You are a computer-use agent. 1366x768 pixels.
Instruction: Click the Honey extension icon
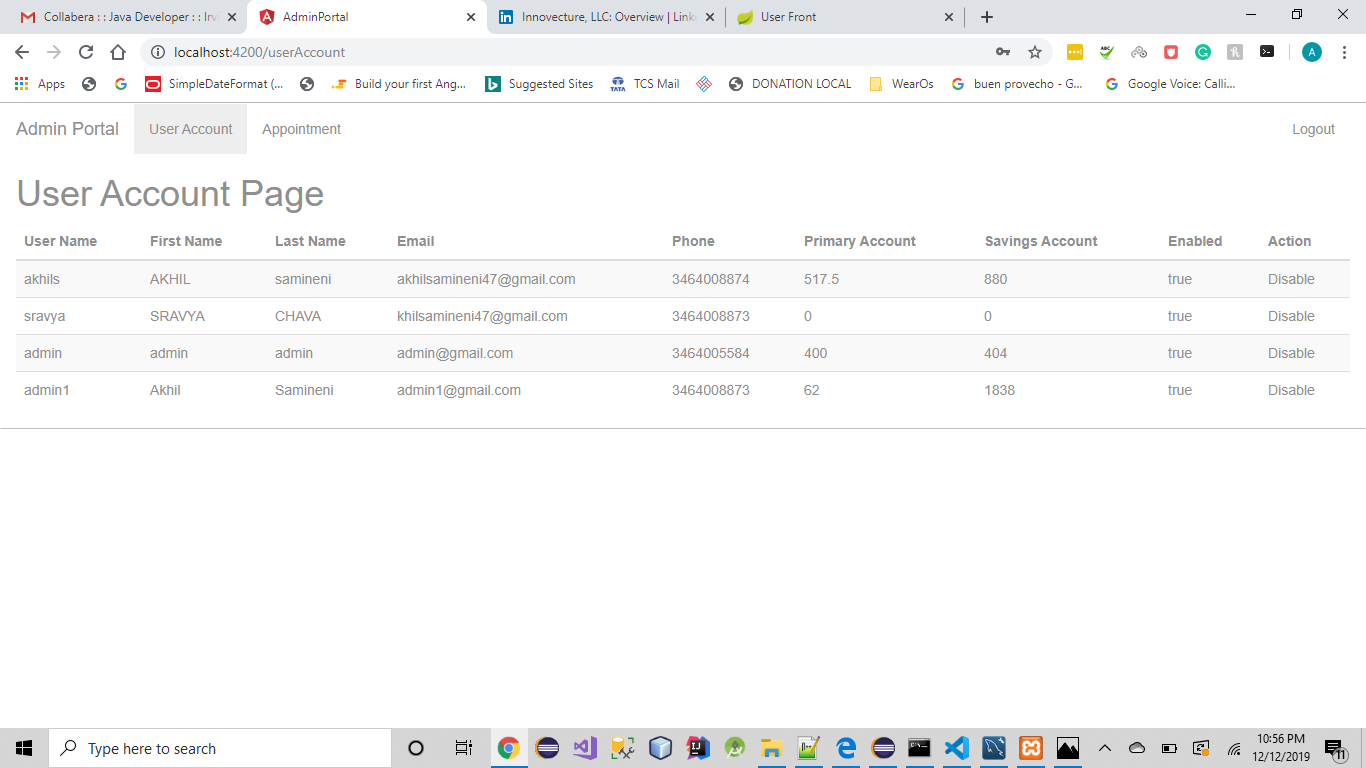click(x=1235, y=52)
